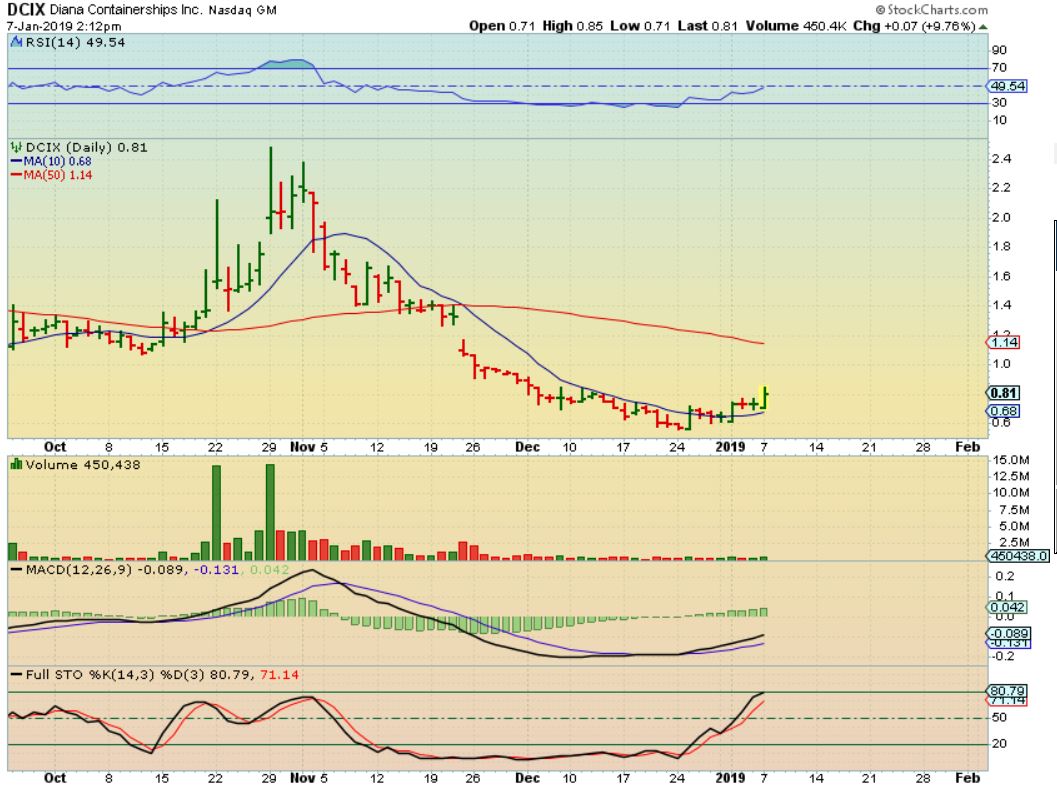Screen dimensions: 1057x786
Task: Click the Open 0.71 value
Action: [x=502, y=26]
